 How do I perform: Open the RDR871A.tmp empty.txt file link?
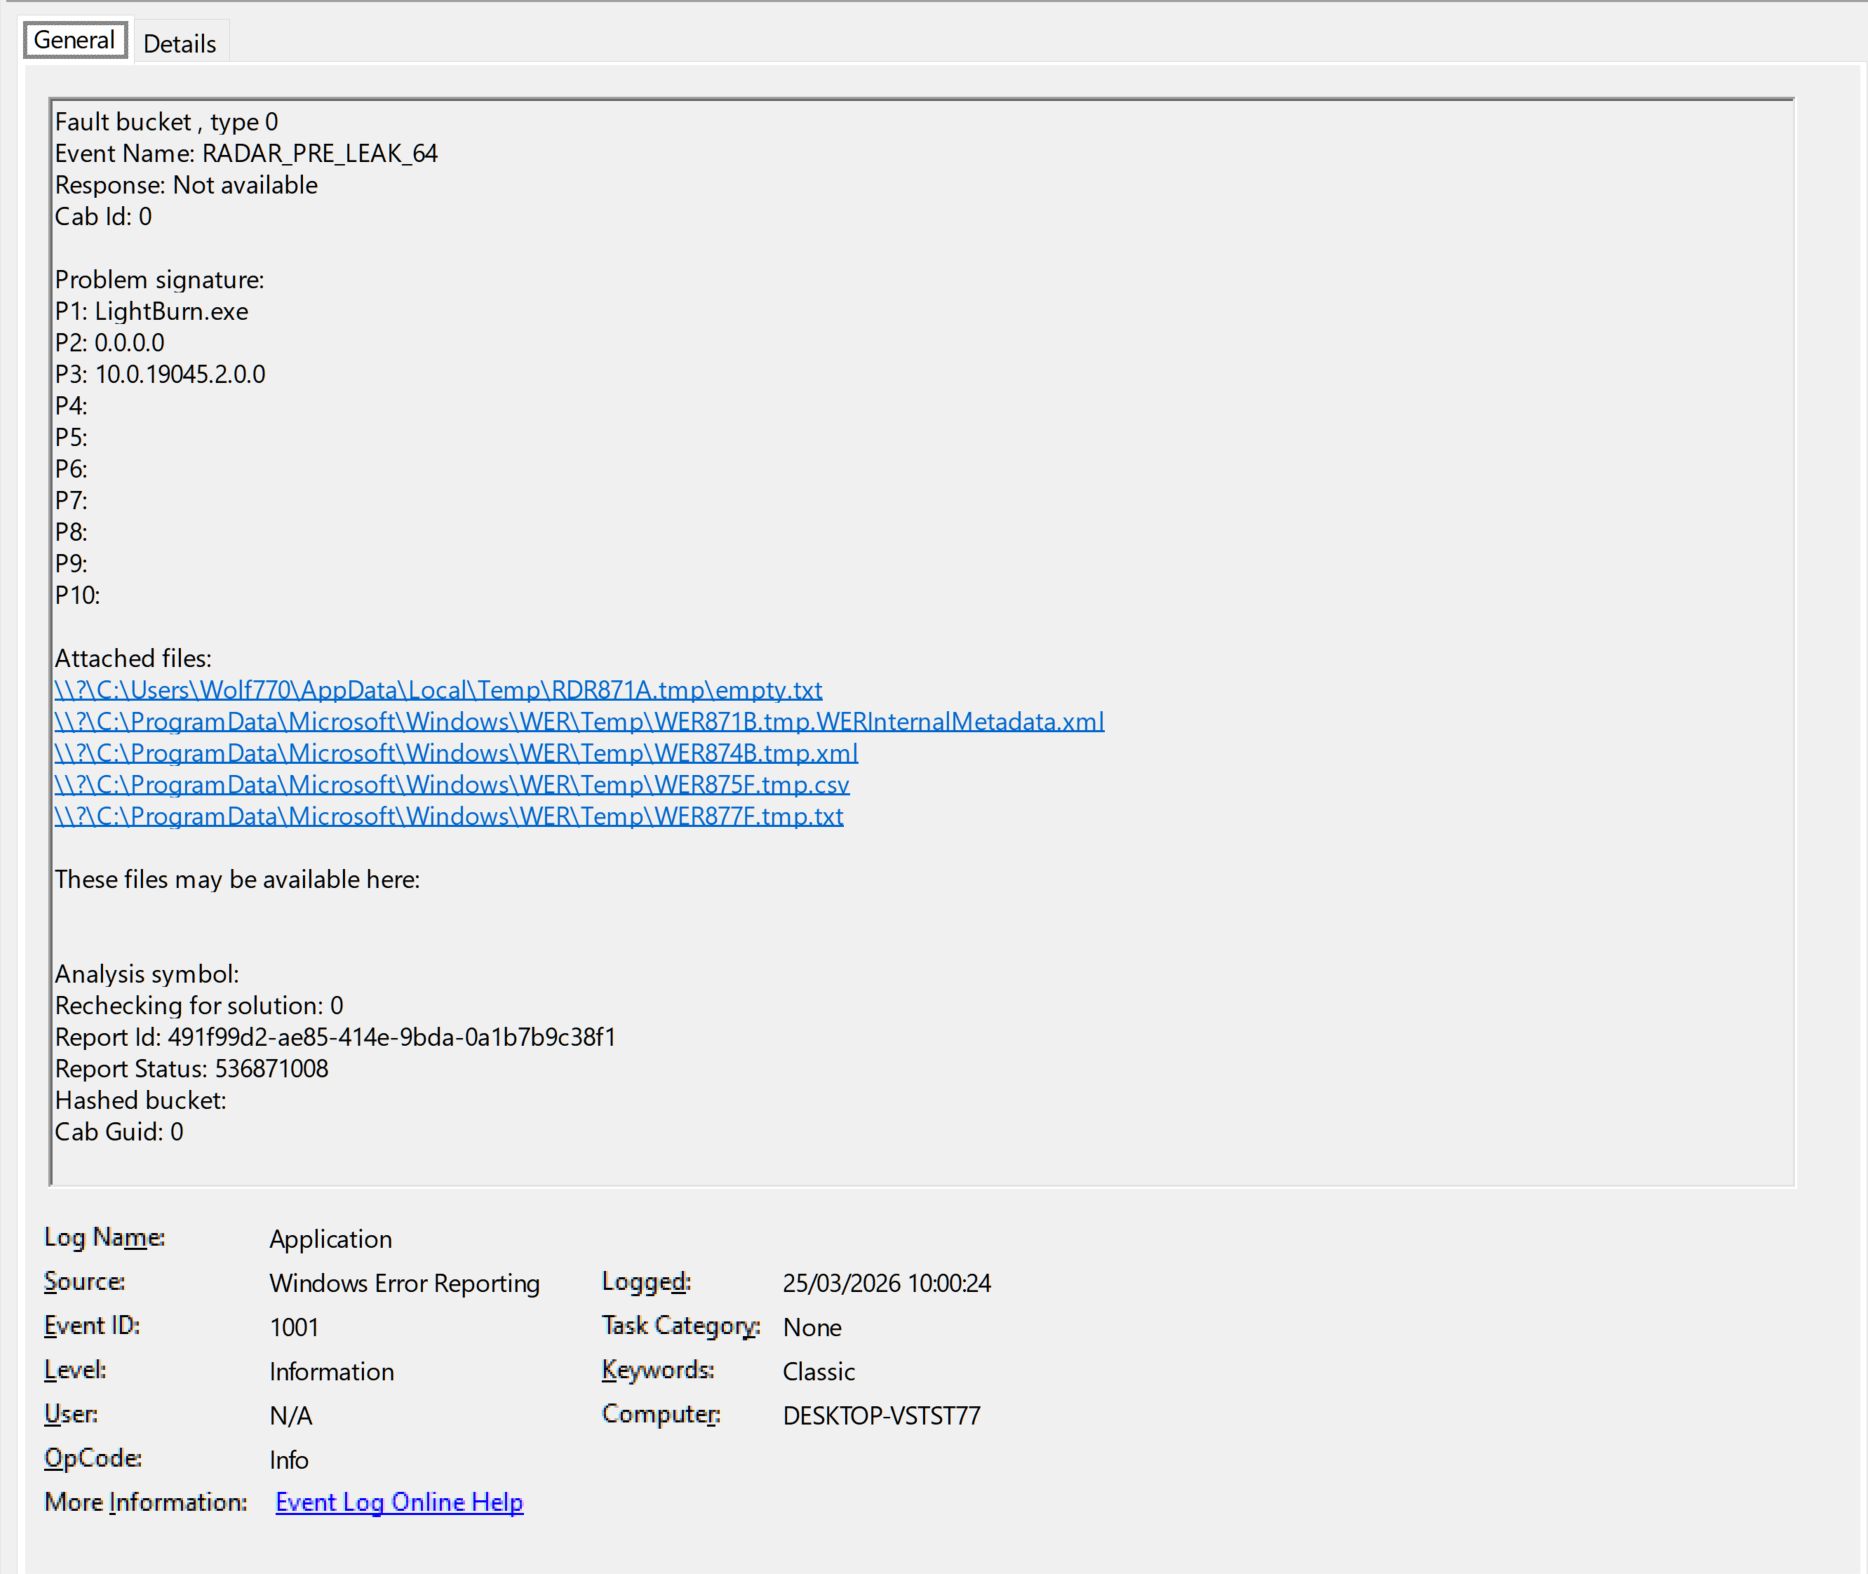click(438, 690)
